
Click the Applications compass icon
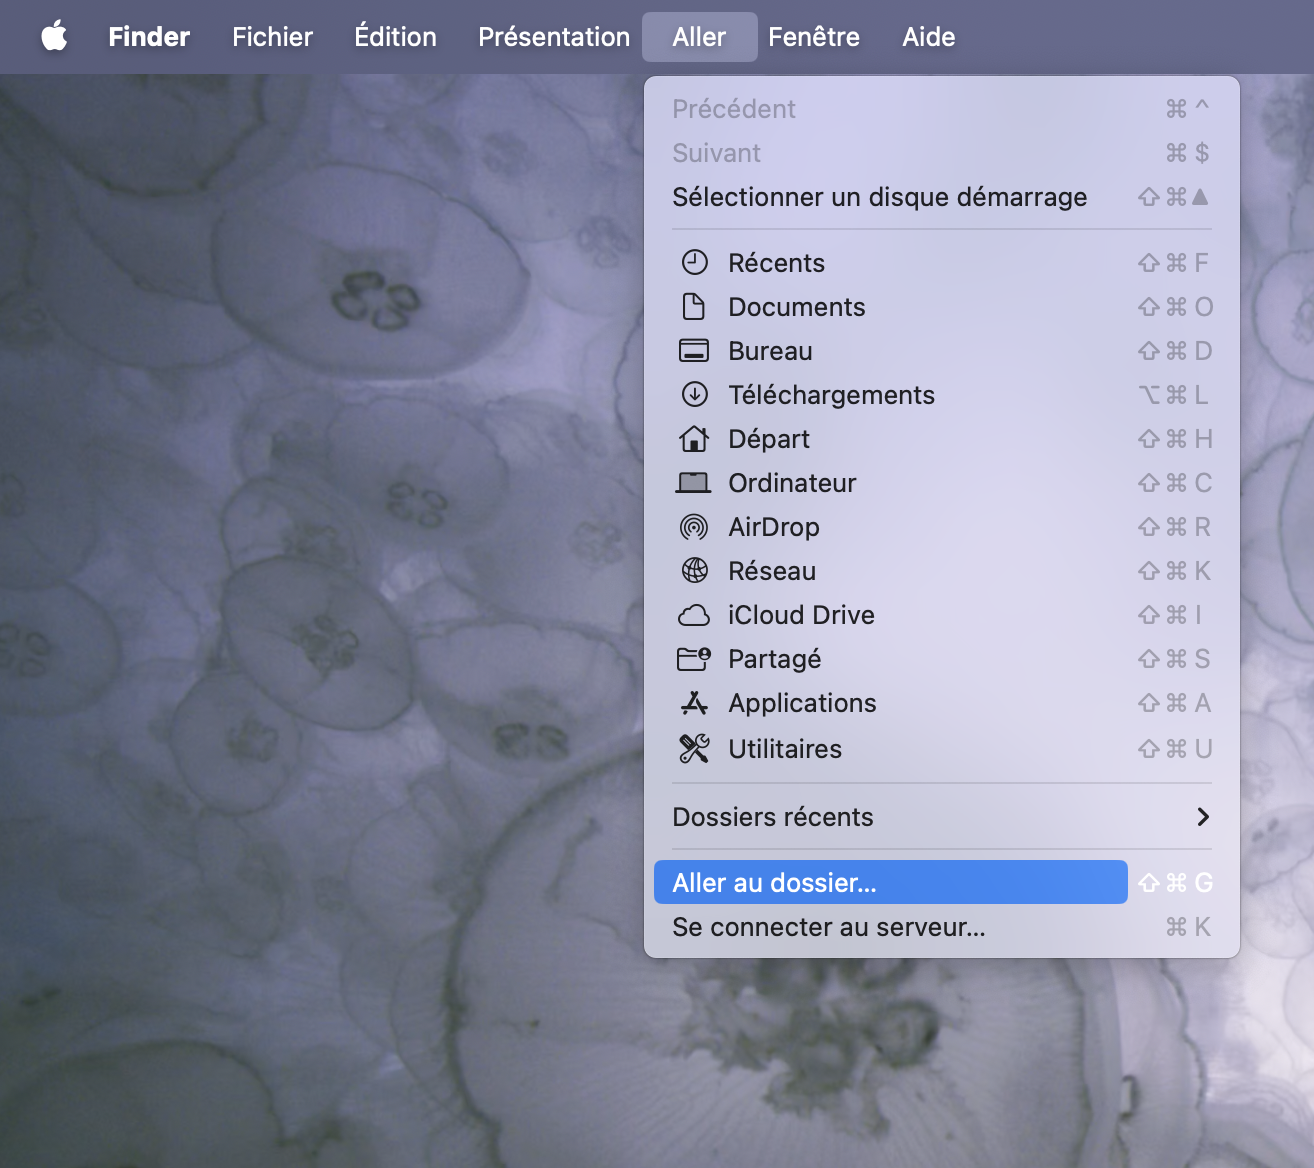(694, 703)
